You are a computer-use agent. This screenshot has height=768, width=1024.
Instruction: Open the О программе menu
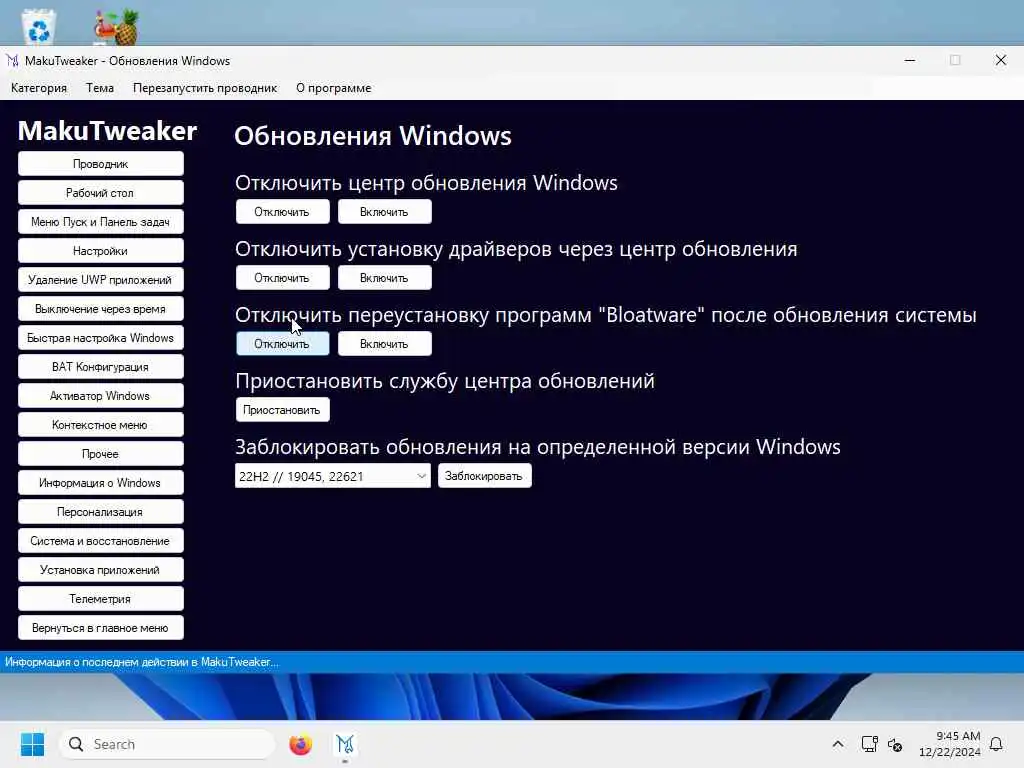point(334,88)
